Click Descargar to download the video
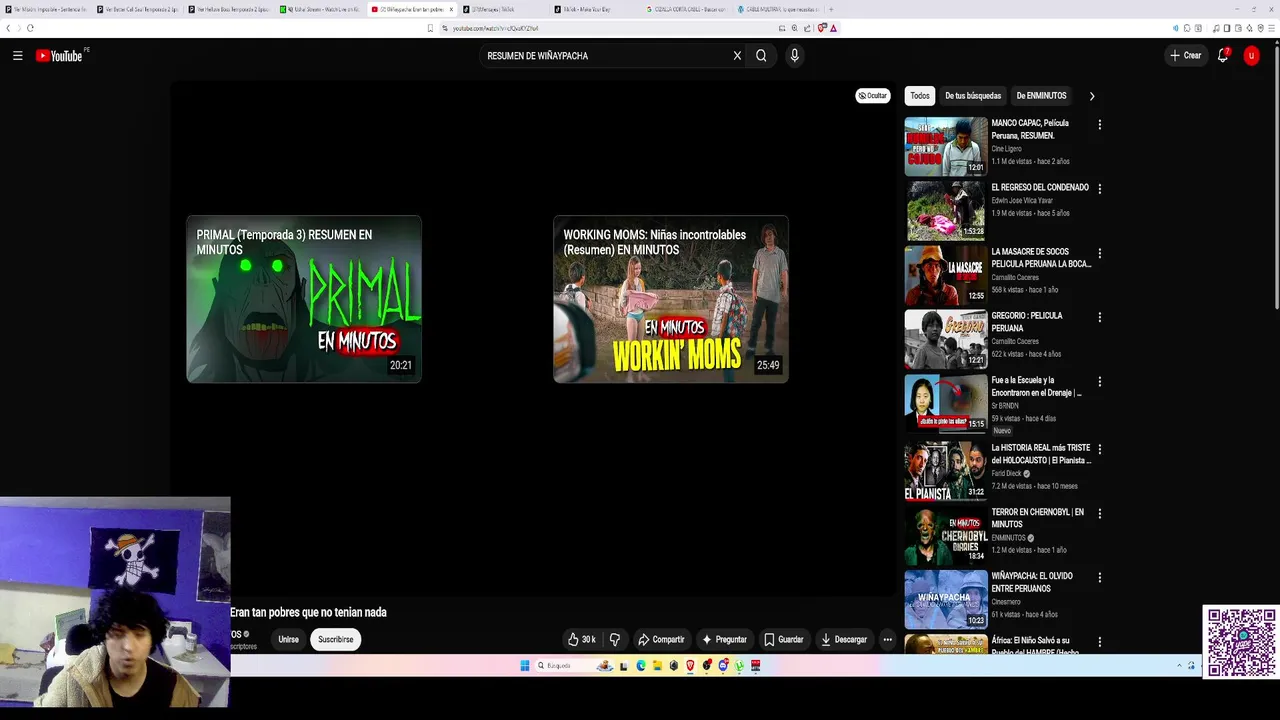Screen dimensions: 1280x720 [843, 639]
